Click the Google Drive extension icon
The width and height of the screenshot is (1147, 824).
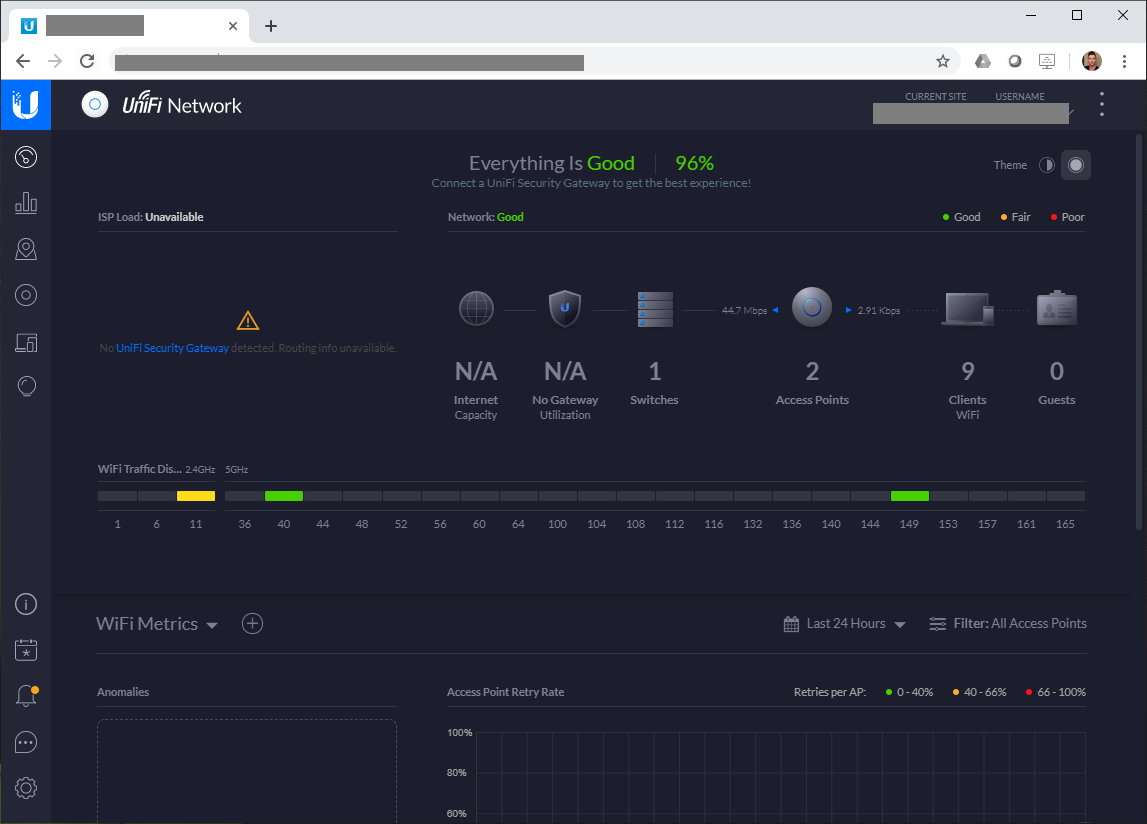click(x=982, y=61)
